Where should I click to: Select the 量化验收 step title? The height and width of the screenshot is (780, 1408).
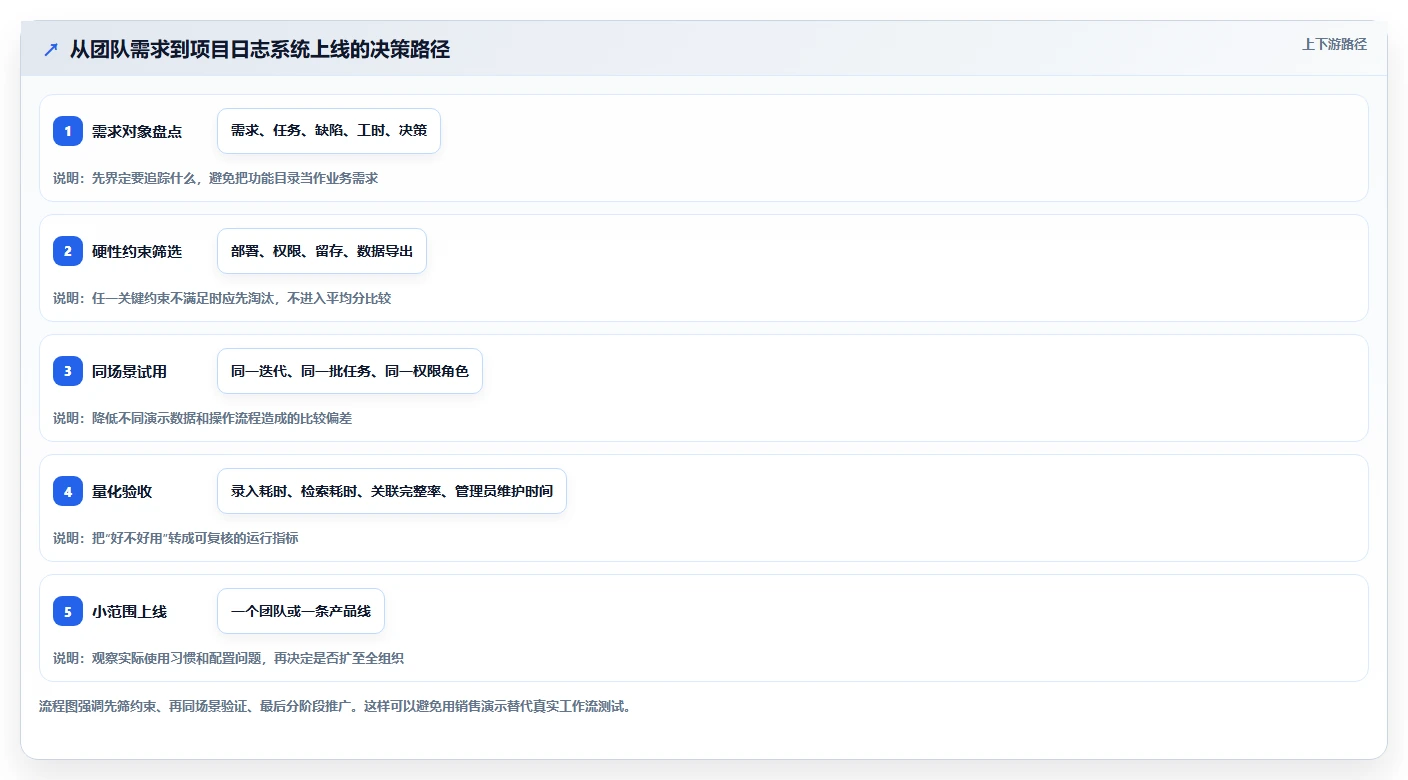pyautogui.click(x=122, y=491)
